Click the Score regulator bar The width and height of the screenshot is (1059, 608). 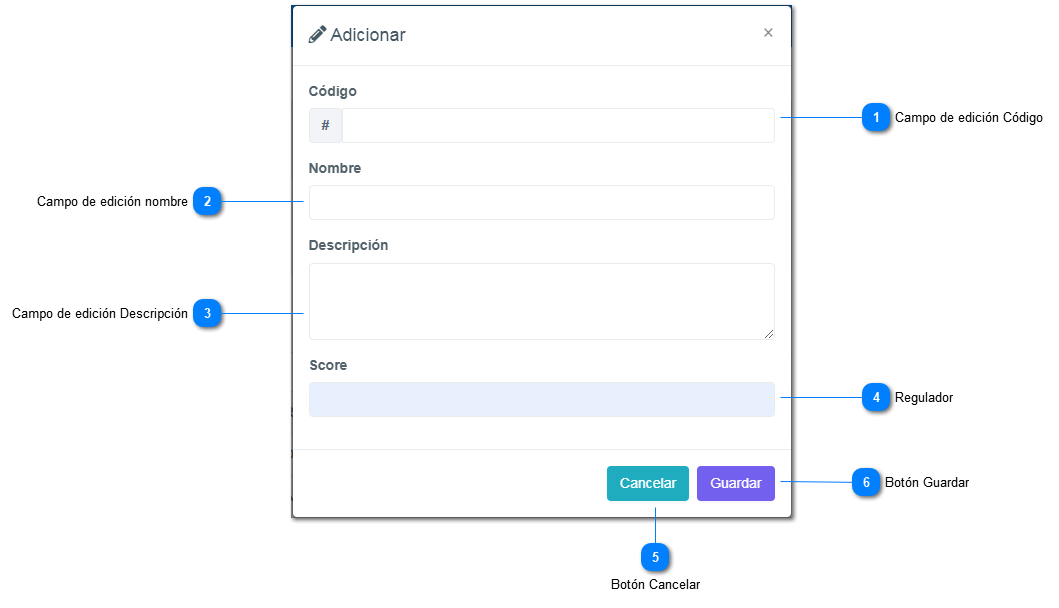point(542,399)
